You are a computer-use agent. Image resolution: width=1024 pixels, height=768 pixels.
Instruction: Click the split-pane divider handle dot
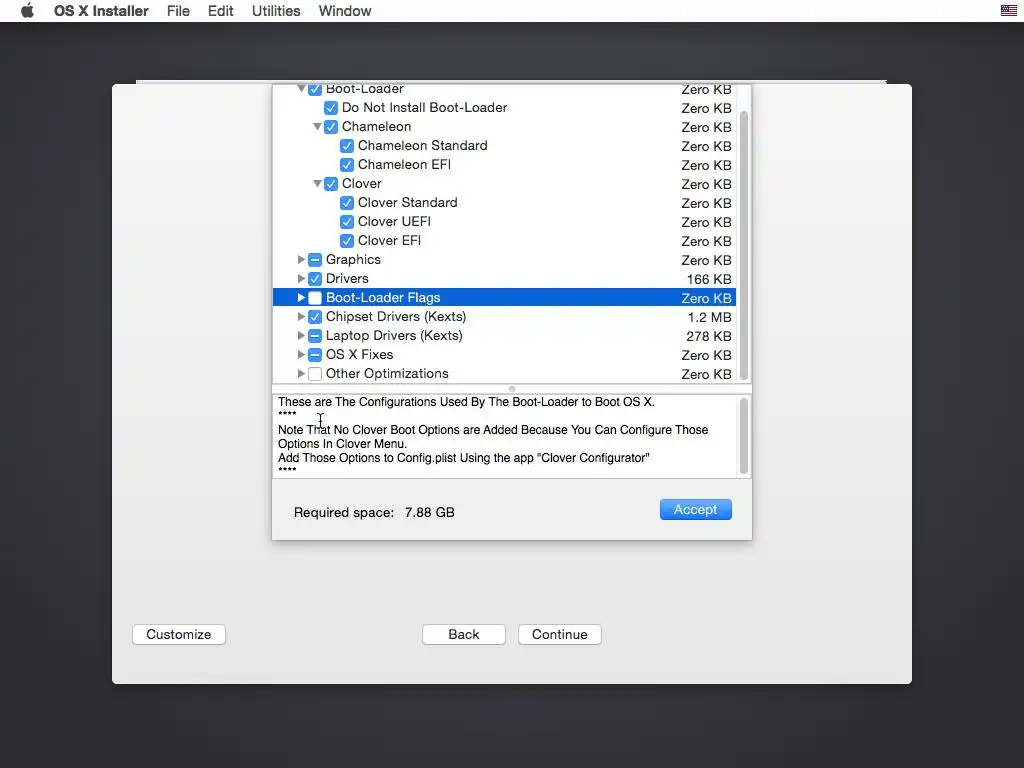point(512,389)
